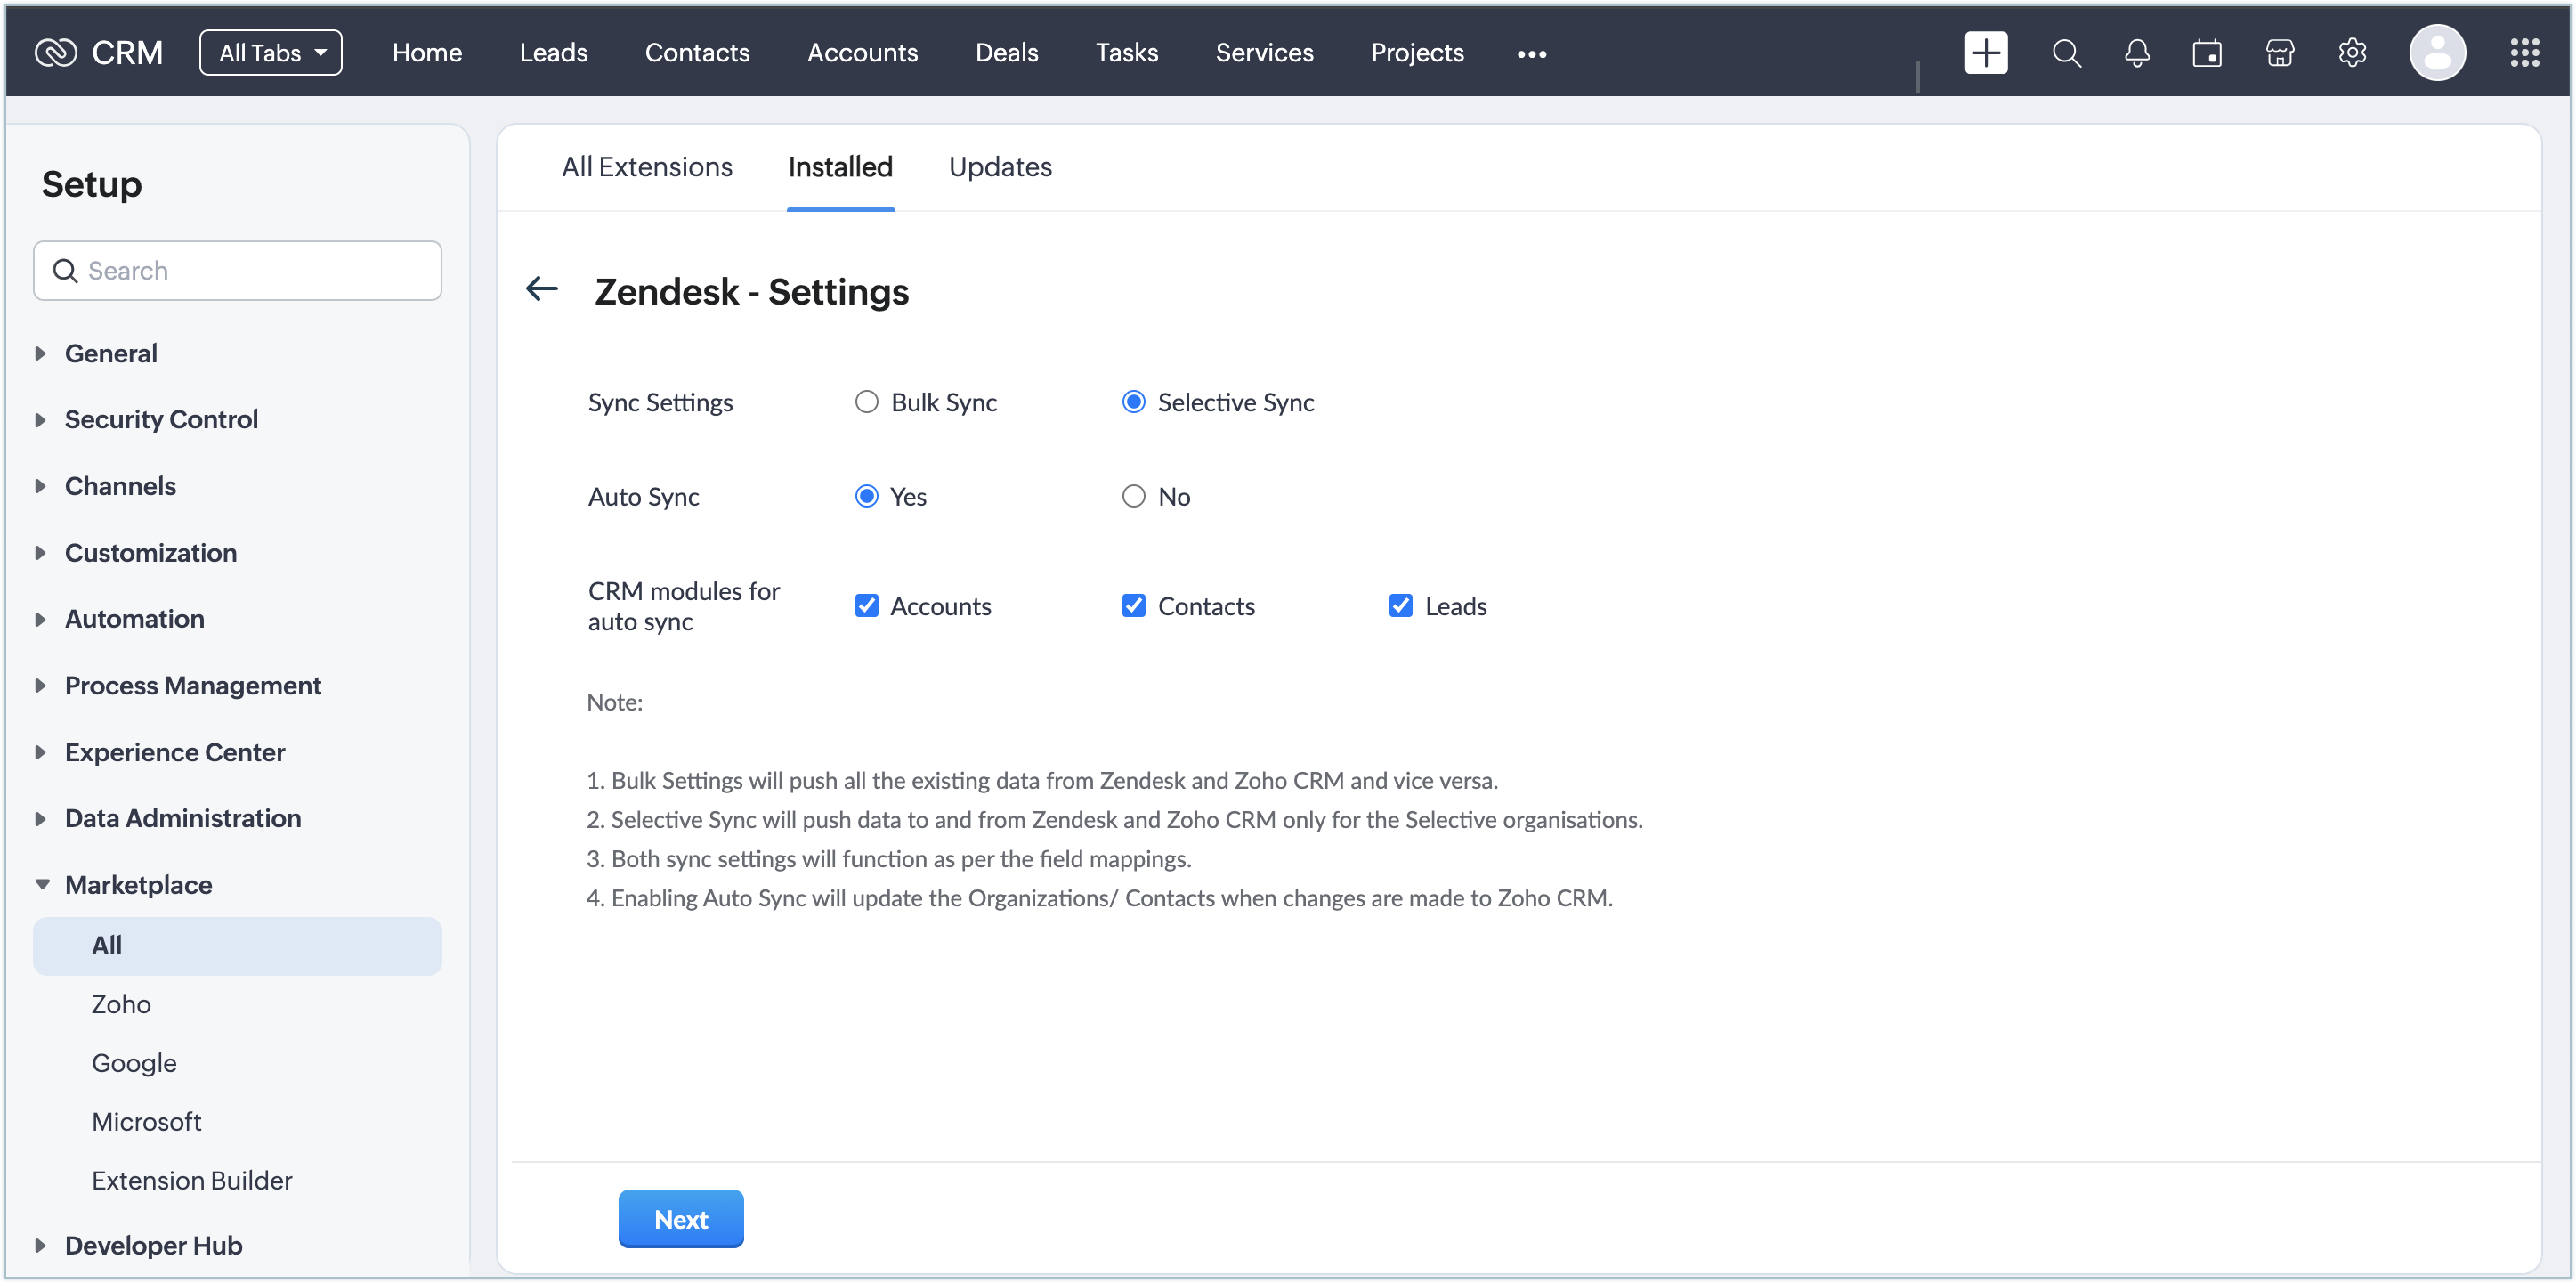The image size is (2576, 1283).
Task: Select the Bulk Sync radio button
Action: coord(866,402)
